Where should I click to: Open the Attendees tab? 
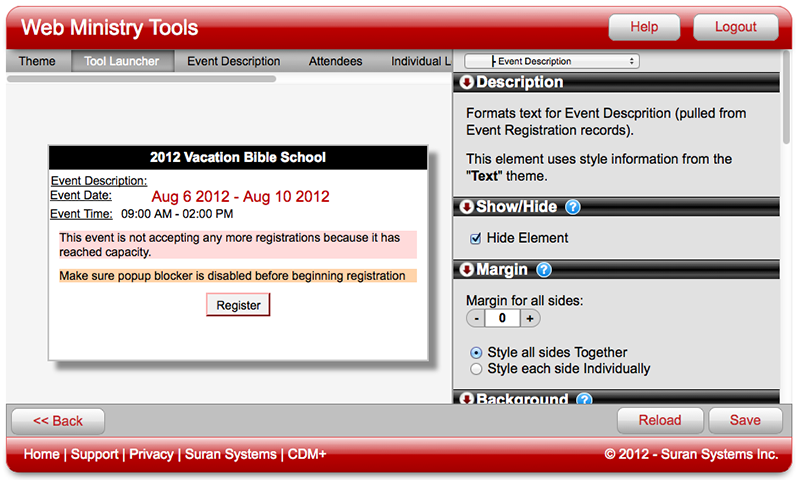[x=335, y=61]
